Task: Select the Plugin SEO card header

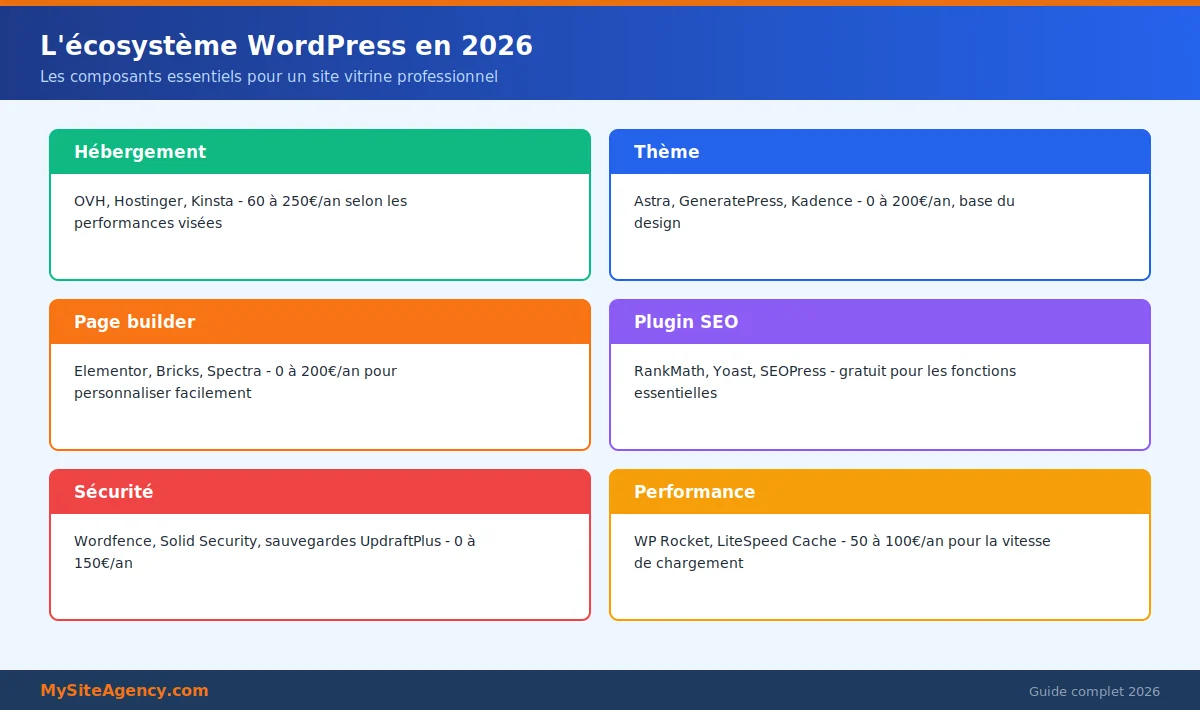Action: [880, 322]
